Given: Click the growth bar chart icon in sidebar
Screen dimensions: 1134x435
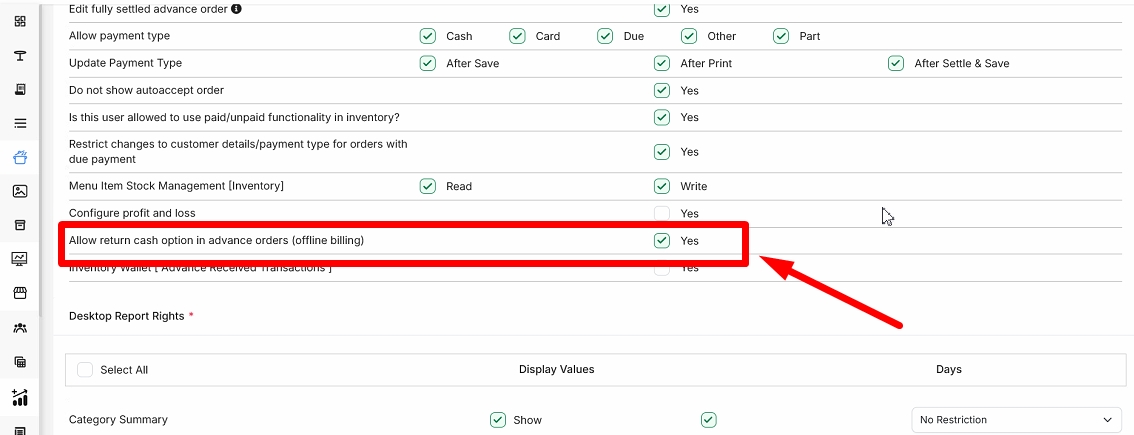Looking at the screenshot, I should (x=20, y=396).
